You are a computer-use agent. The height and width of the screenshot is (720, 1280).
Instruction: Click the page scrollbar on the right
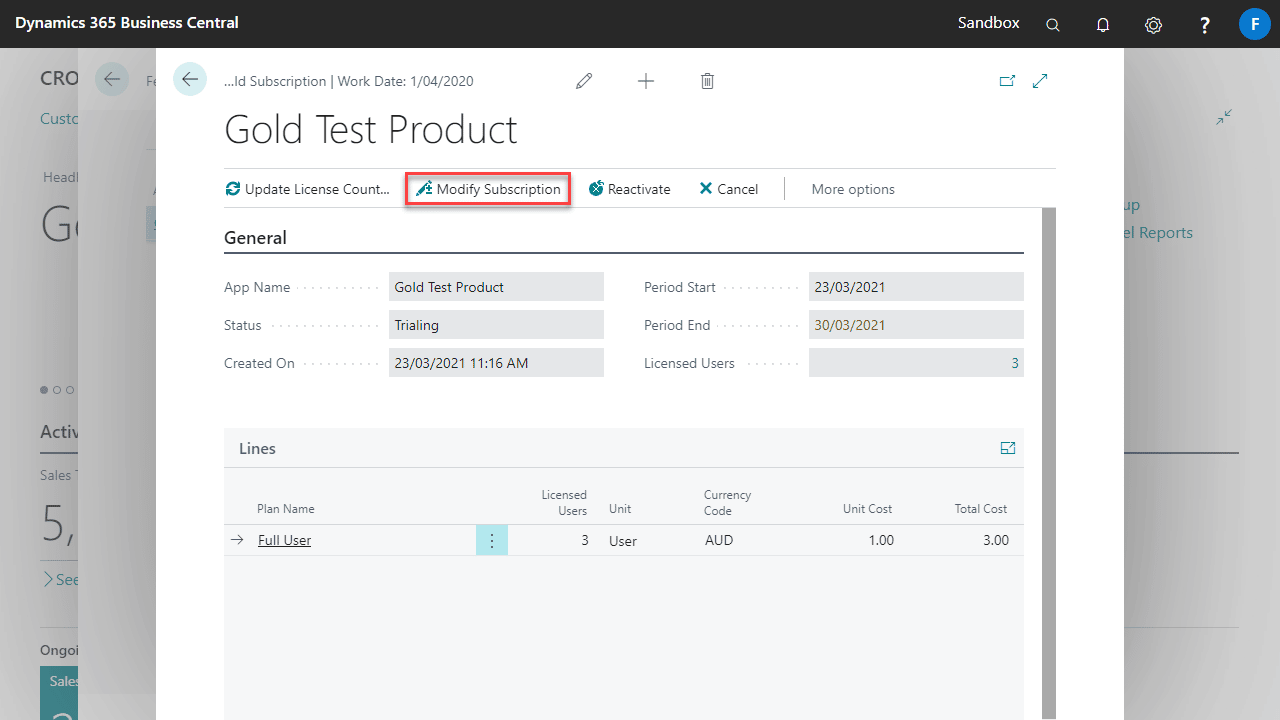click(x=1049, y=463)
